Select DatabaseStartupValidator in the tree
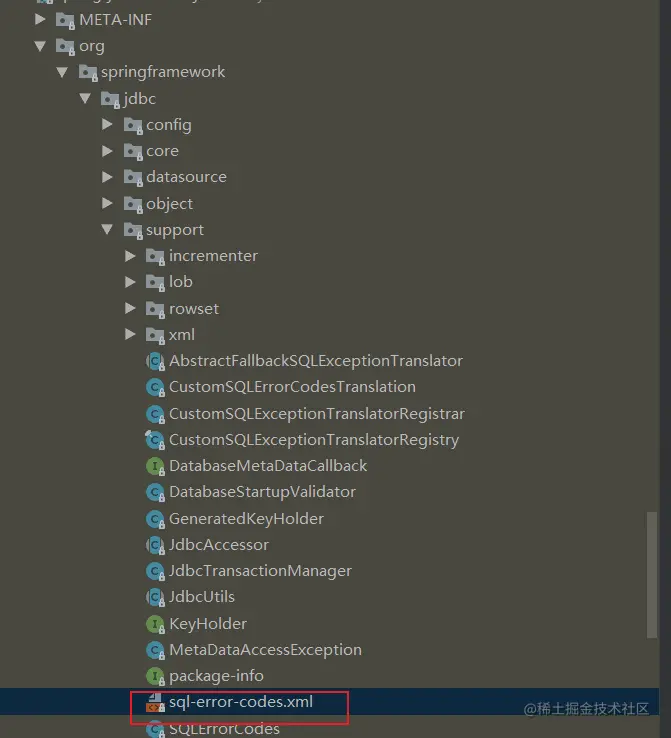 point(262,492)
